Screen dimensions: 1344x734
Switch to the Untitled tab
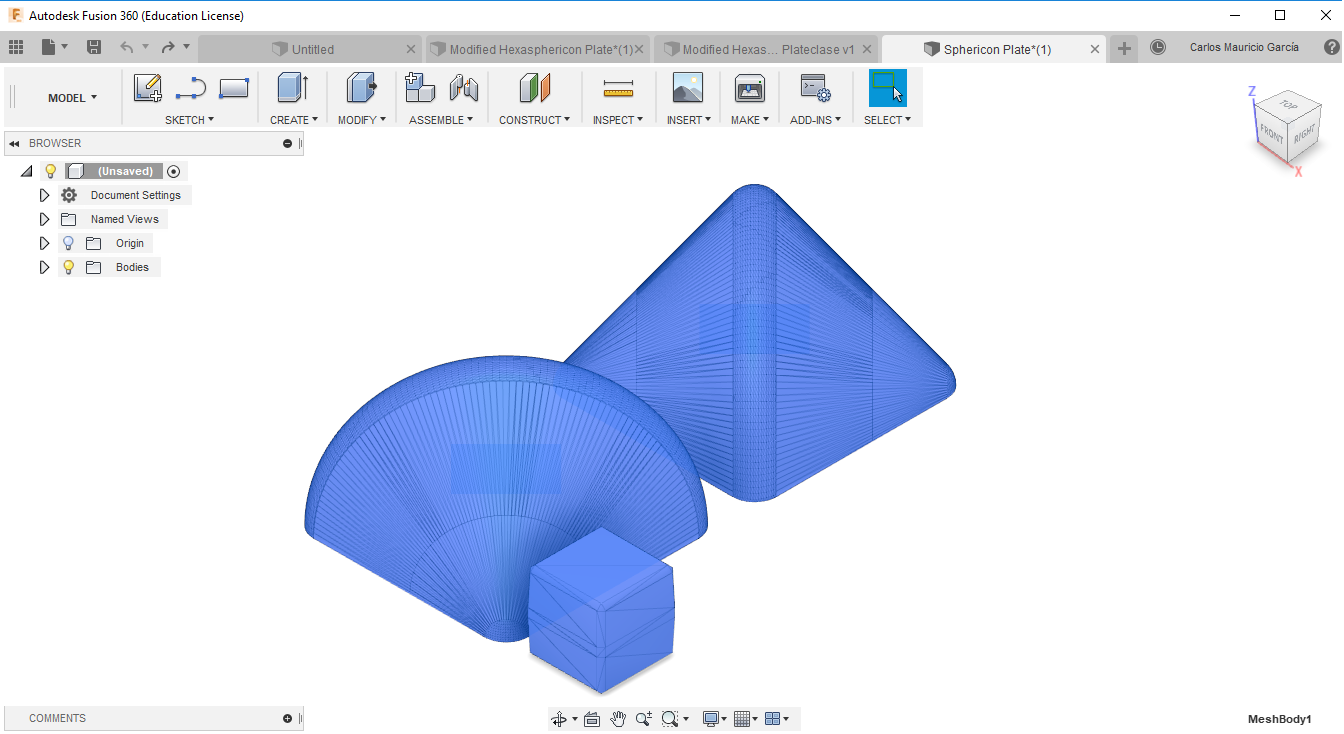[x=311, y=49]
